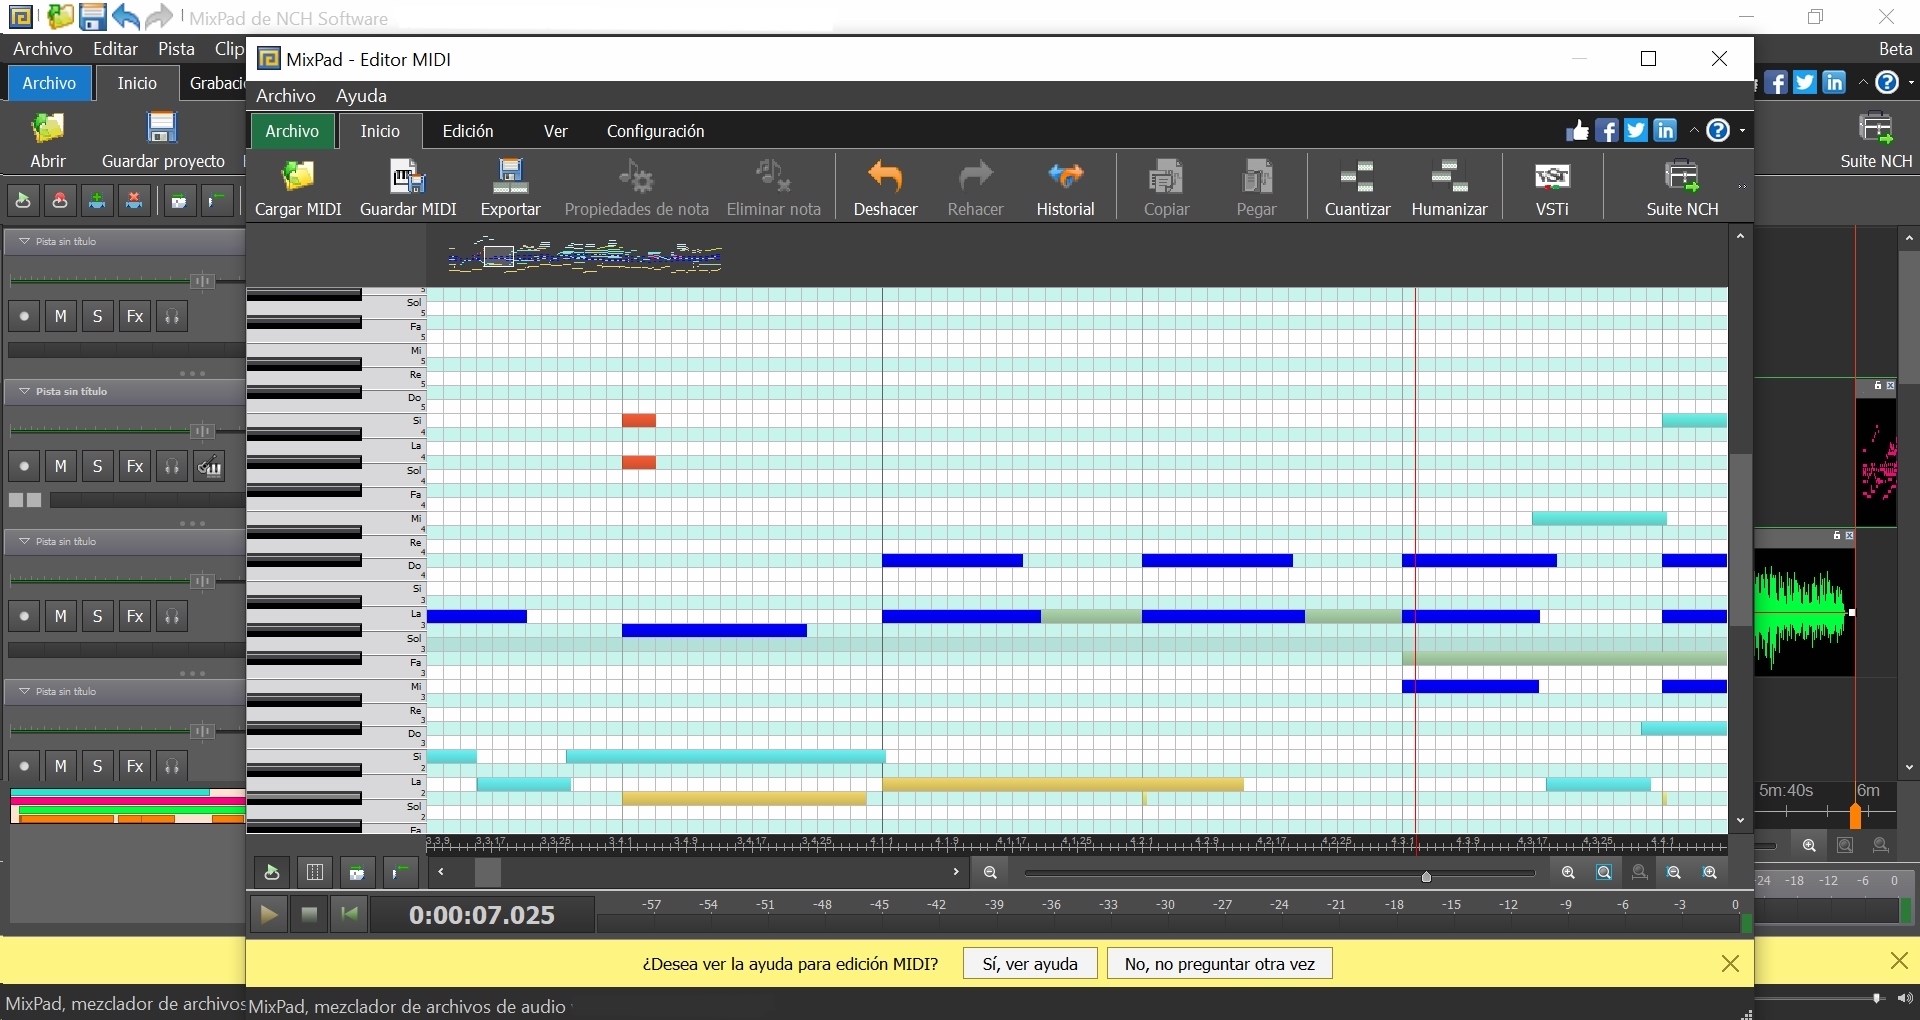1920x1020 pixels.
Task: Select the Guardar MIDI tool
Action: click(409, 187)
